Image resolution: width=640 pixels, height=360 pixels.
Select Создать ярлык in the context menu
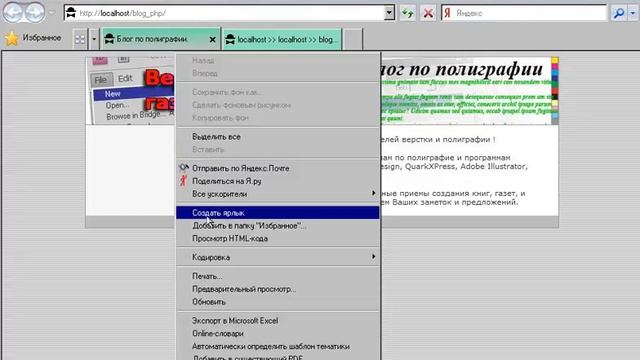(x=278, y=213)
